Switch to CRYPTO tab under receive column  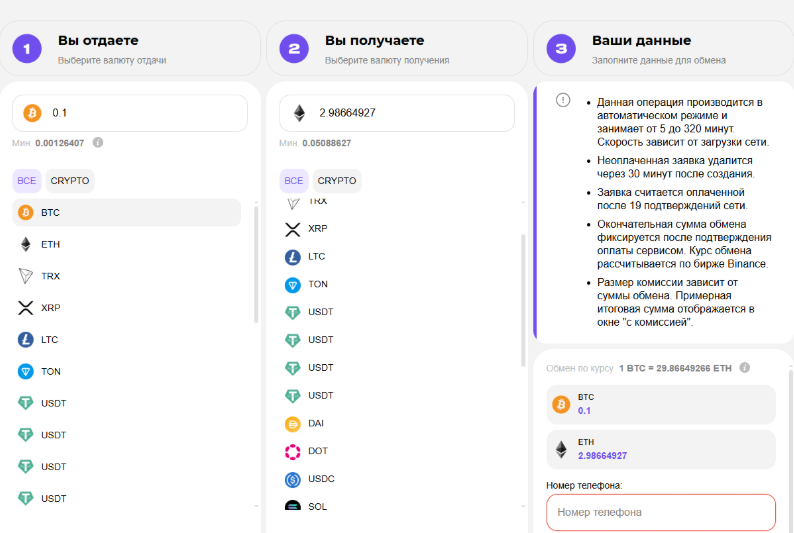click(x=337, y=181)
